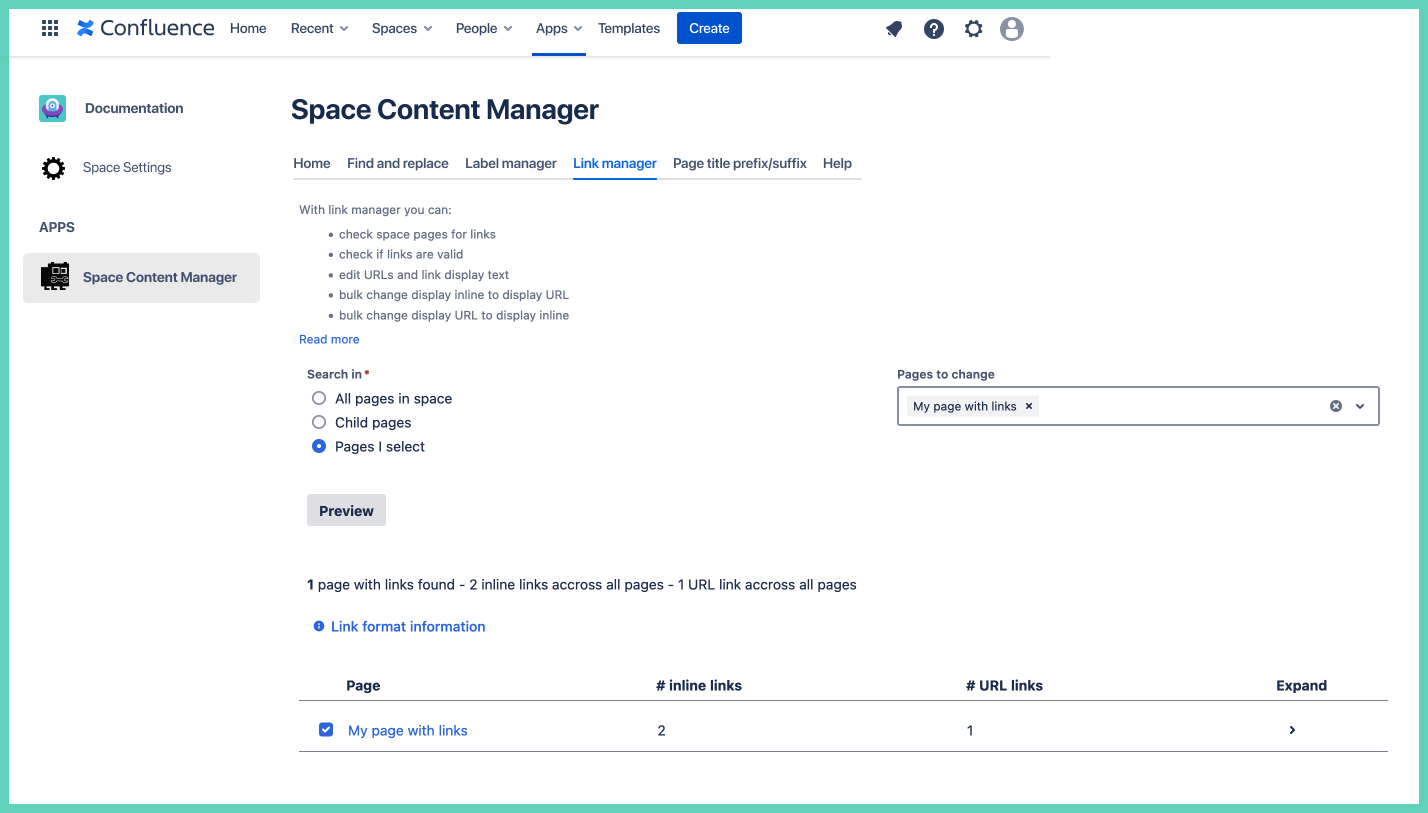Click the 'check if links are valid' bullet text
The height and width of the screenshot is (813, 1428).
(x=401, y=254)
